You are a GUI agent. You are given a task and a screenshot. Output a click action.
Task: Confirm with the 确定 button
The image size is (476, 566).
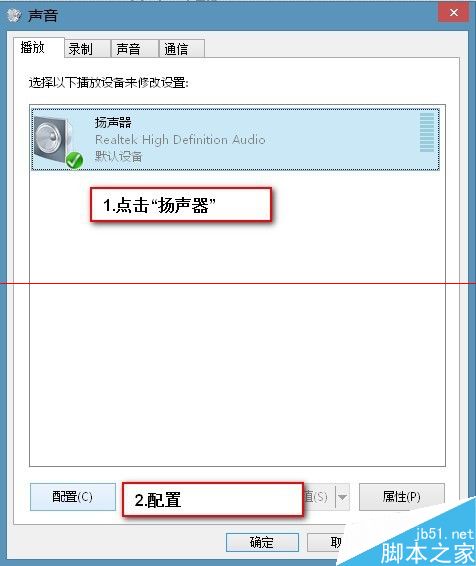click(x=262, y=542)
